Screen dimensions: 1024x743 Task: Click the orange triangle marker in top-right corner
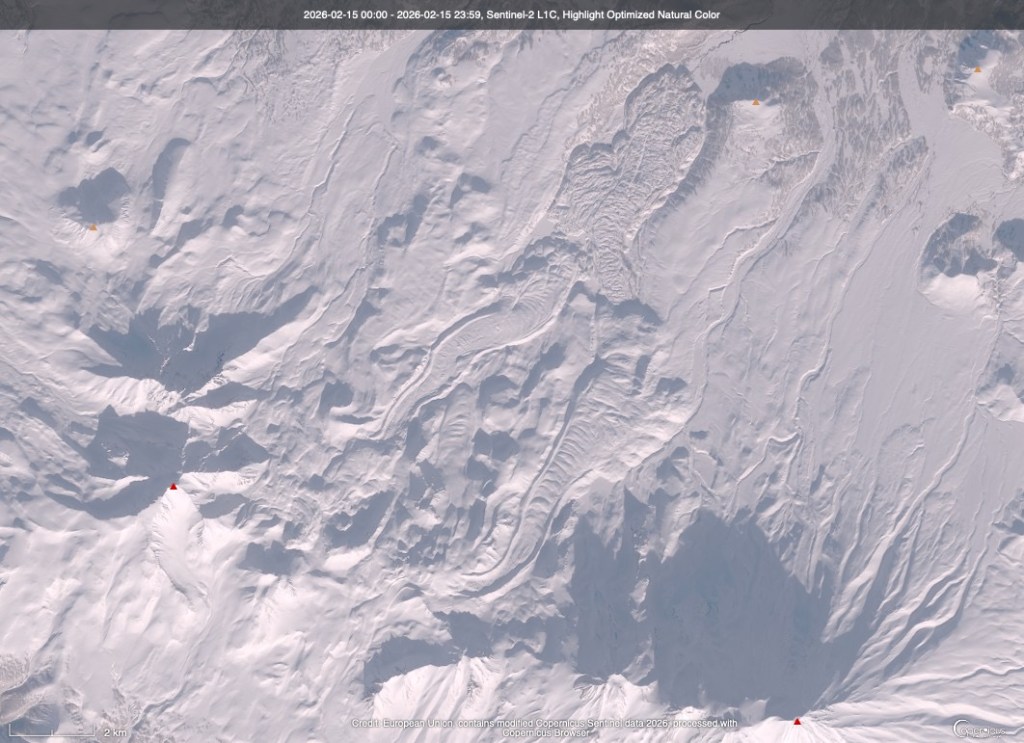tap(977, 70)
